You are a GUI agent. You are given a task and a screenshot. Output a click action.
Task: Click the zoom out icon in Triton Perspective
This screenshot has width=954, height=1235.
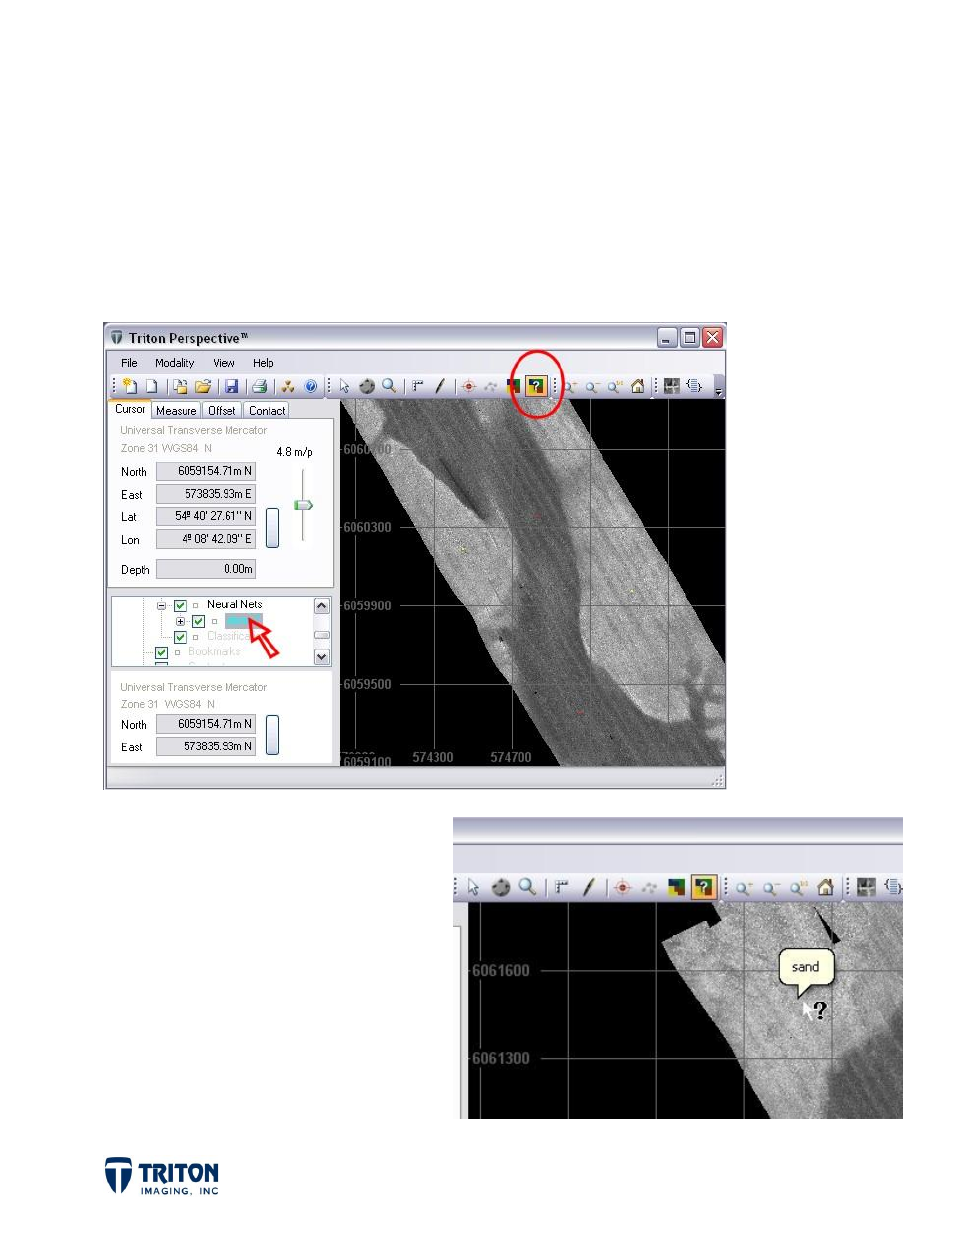[593, 386]
